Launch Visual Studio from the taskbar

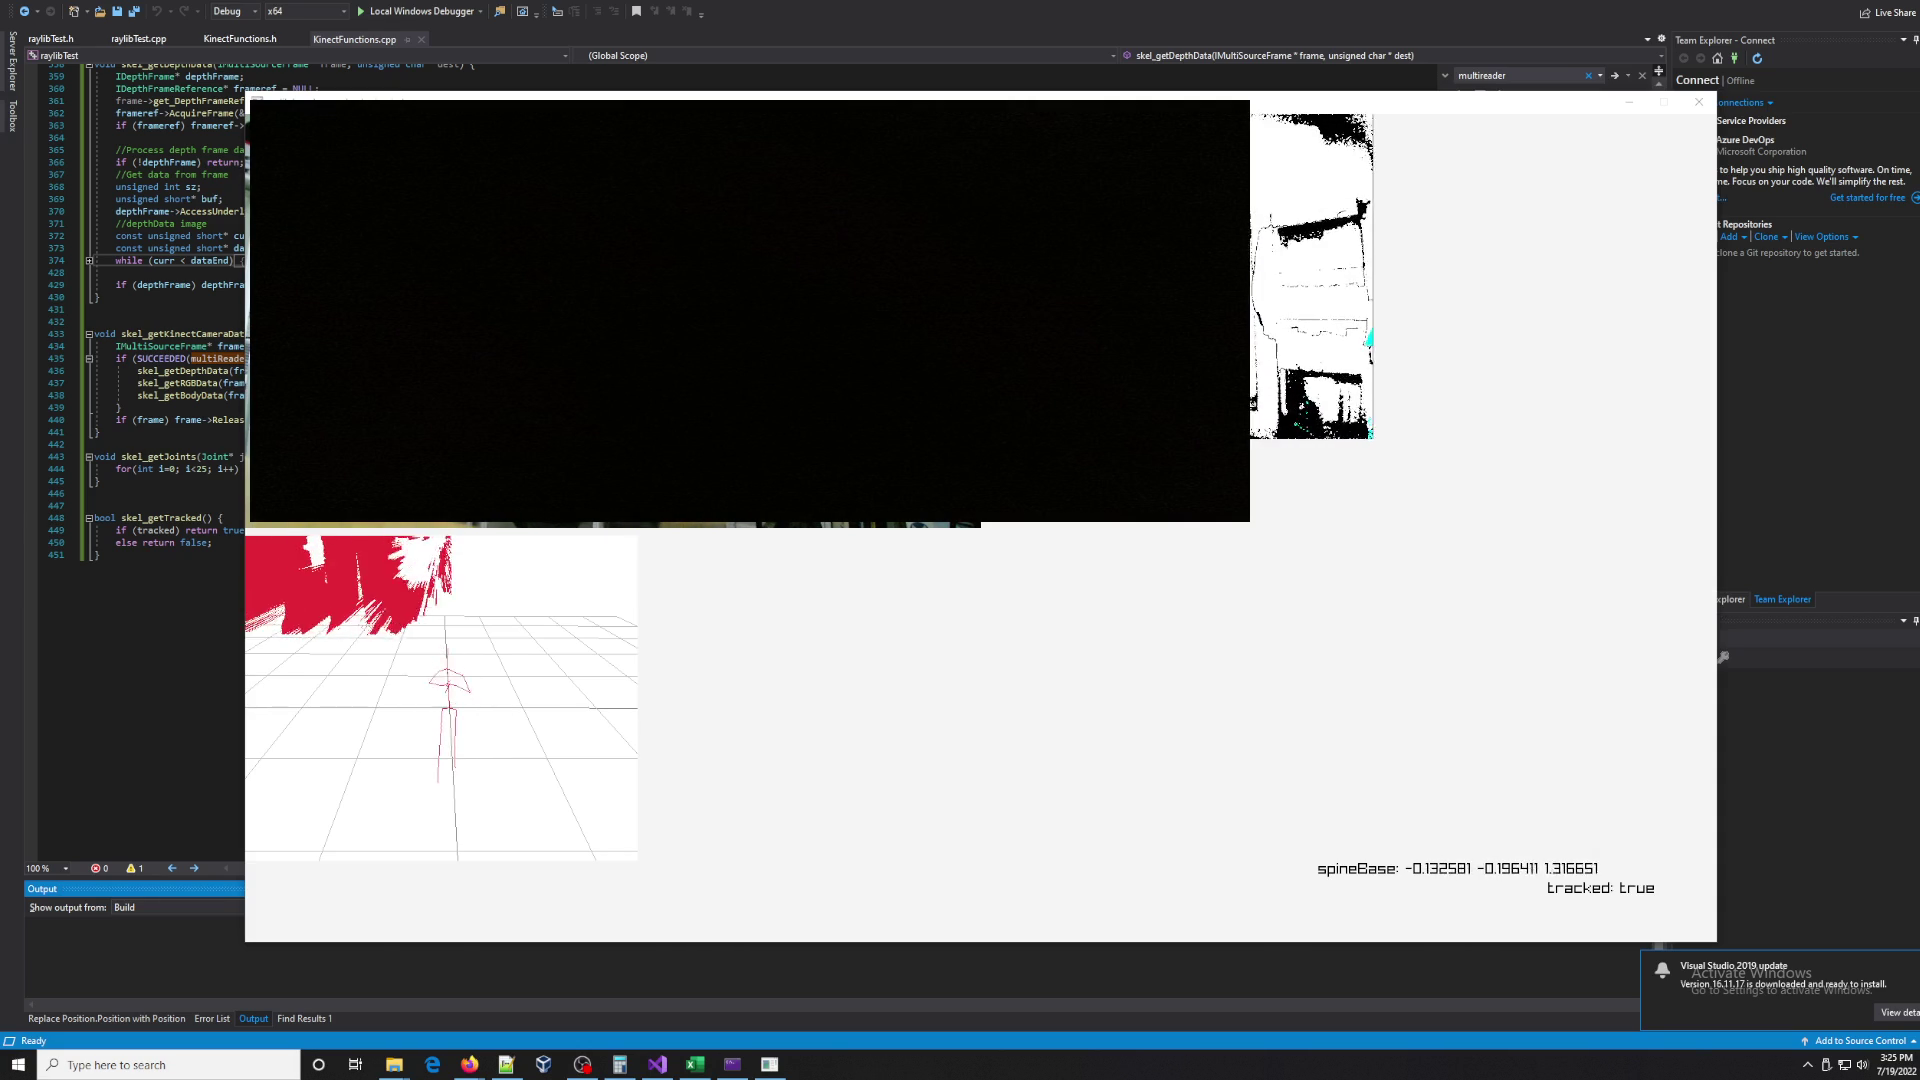pos(657,1064)
